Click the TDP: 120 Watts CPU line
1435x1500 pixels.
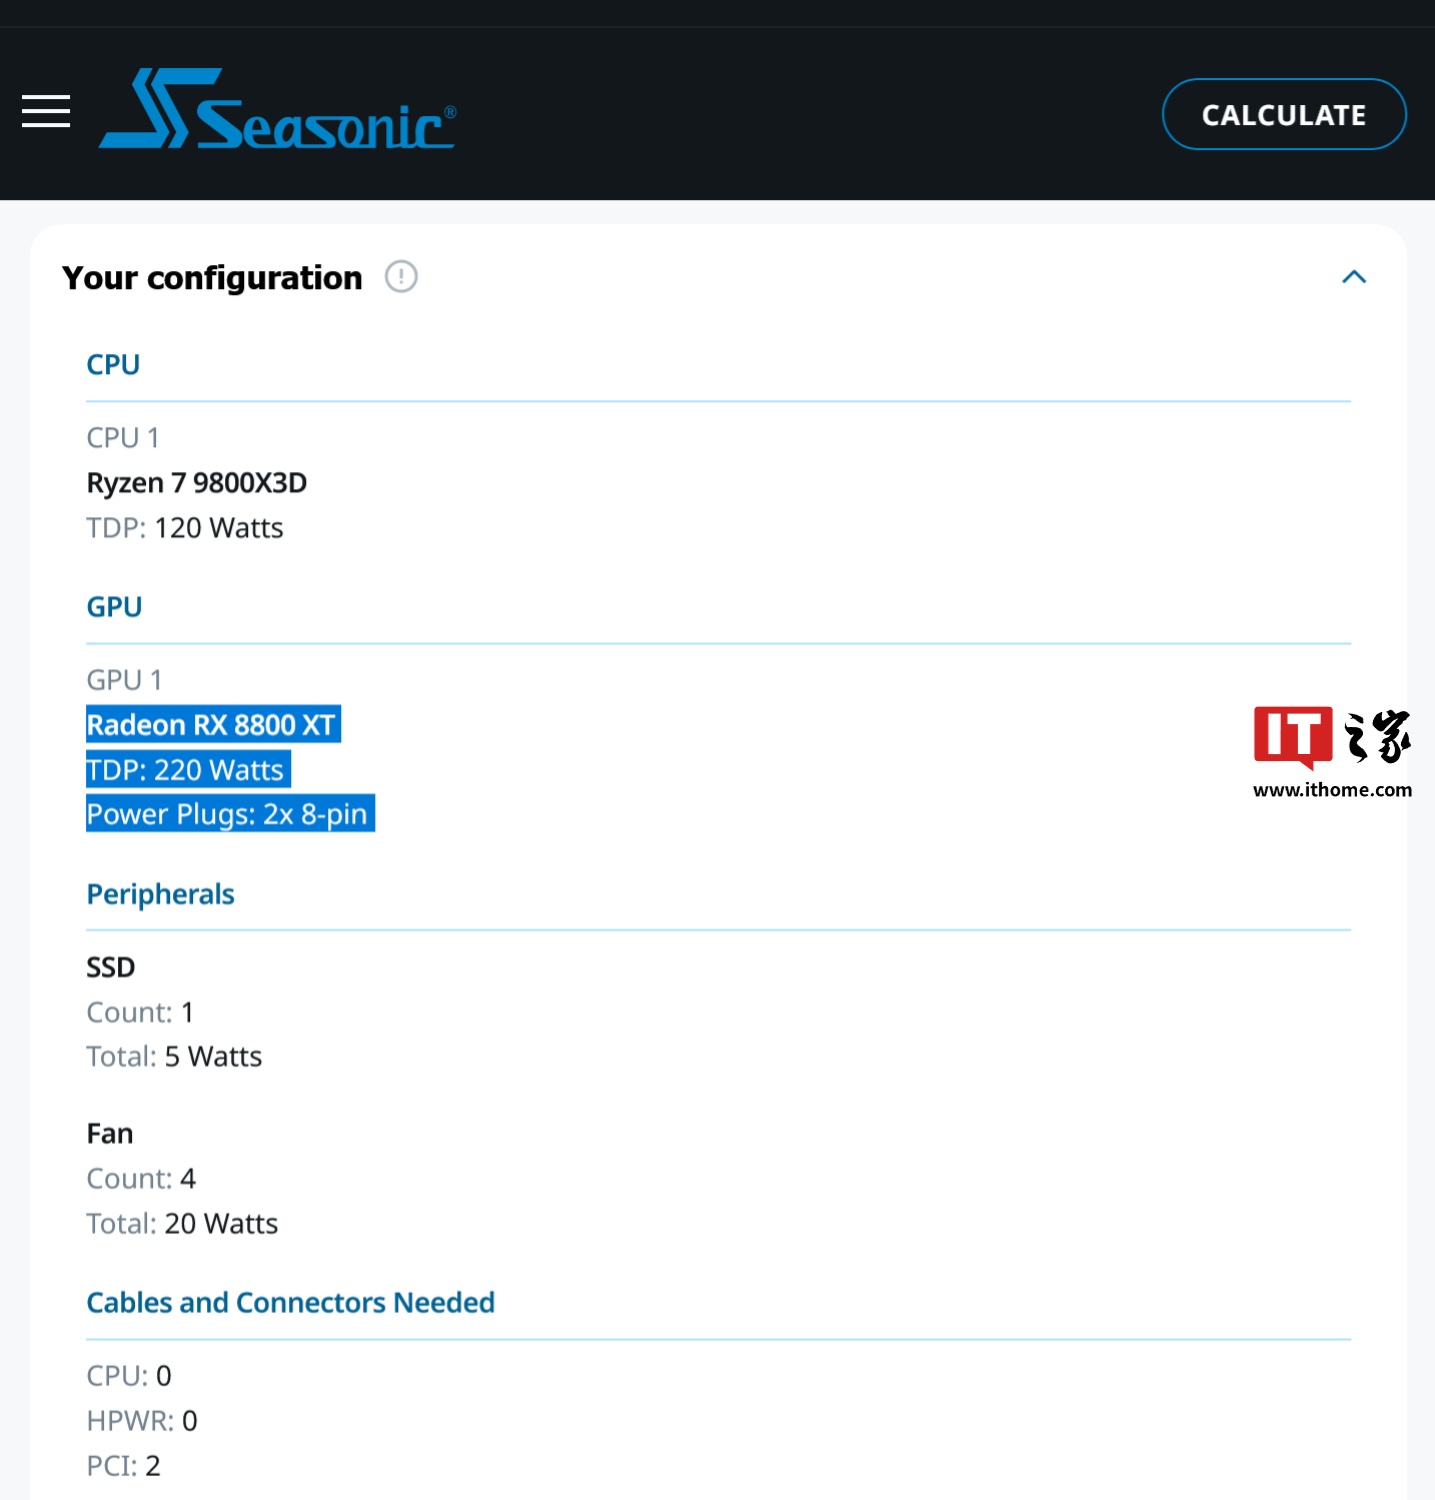185,528
